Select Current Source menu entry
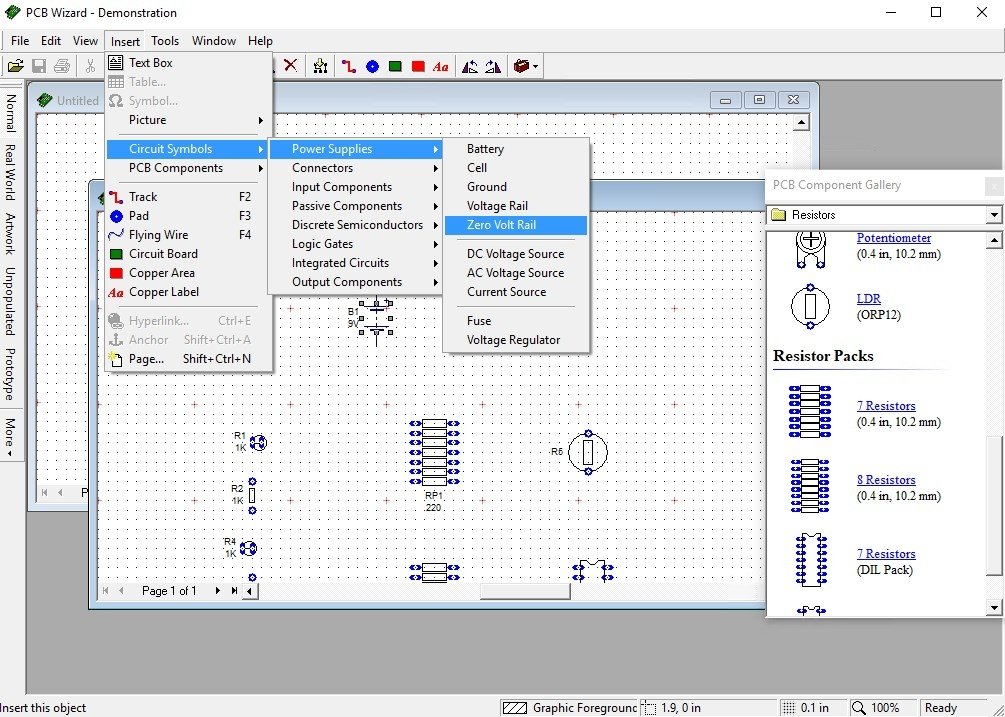The image size is (1005, 717). click(516, 292)
